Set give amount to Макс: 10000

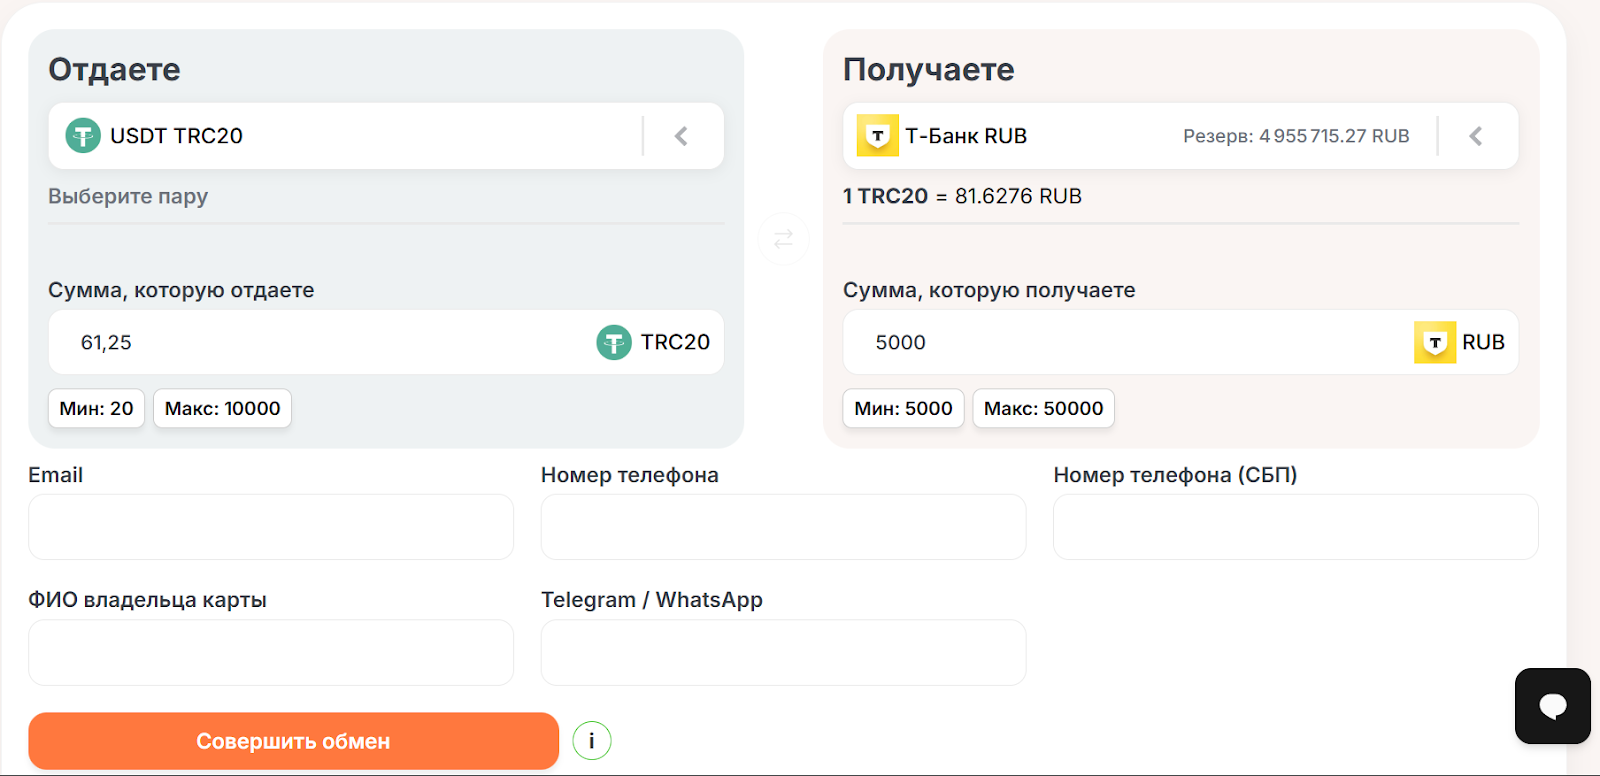tap(222, 408)
